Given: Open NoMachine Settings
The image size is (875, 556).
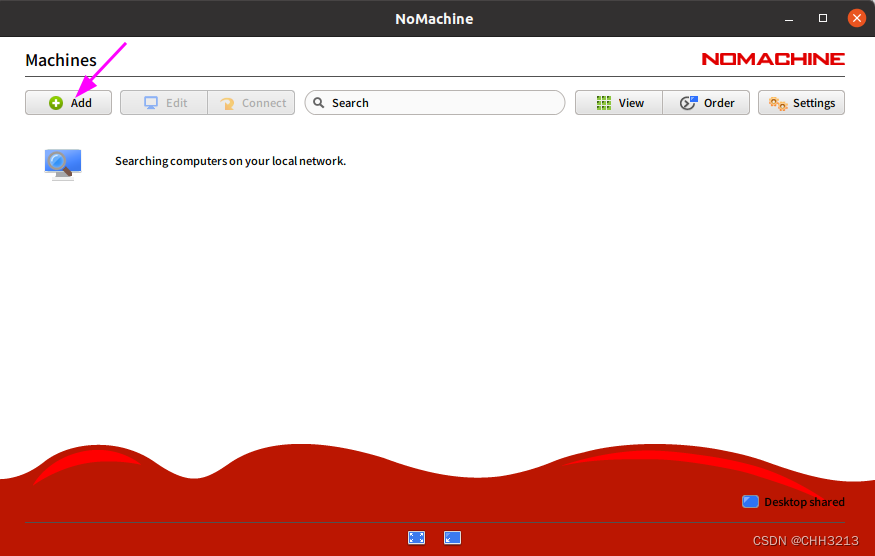Looking at the screenshot, I should 801,103.
